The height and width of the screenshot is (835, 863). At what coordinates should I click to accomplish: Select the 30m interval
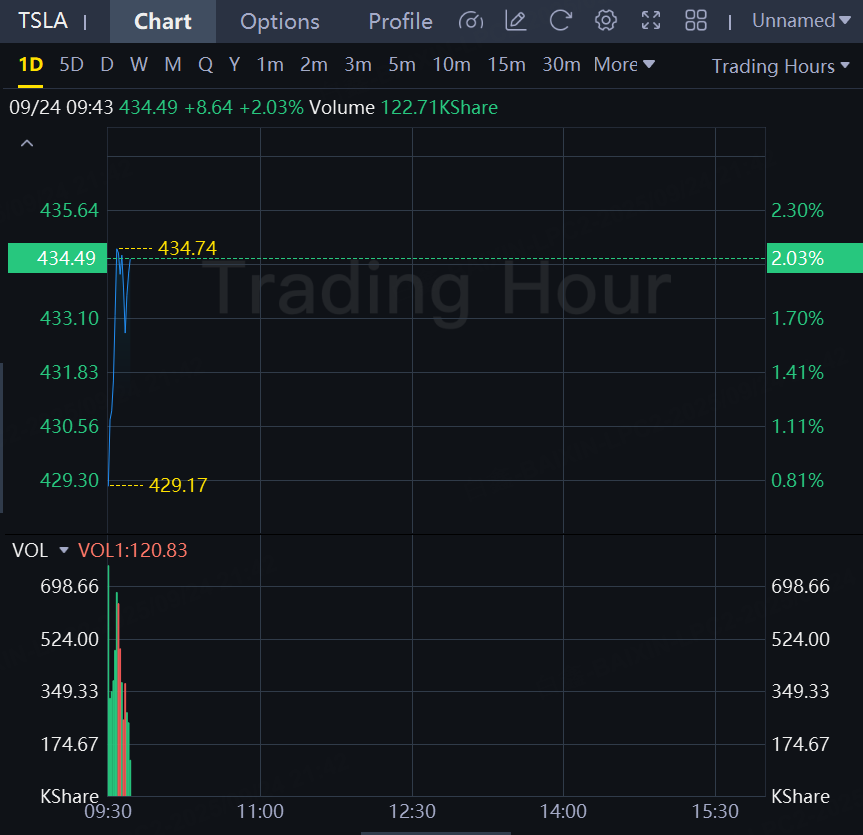(x=561, y=65)
